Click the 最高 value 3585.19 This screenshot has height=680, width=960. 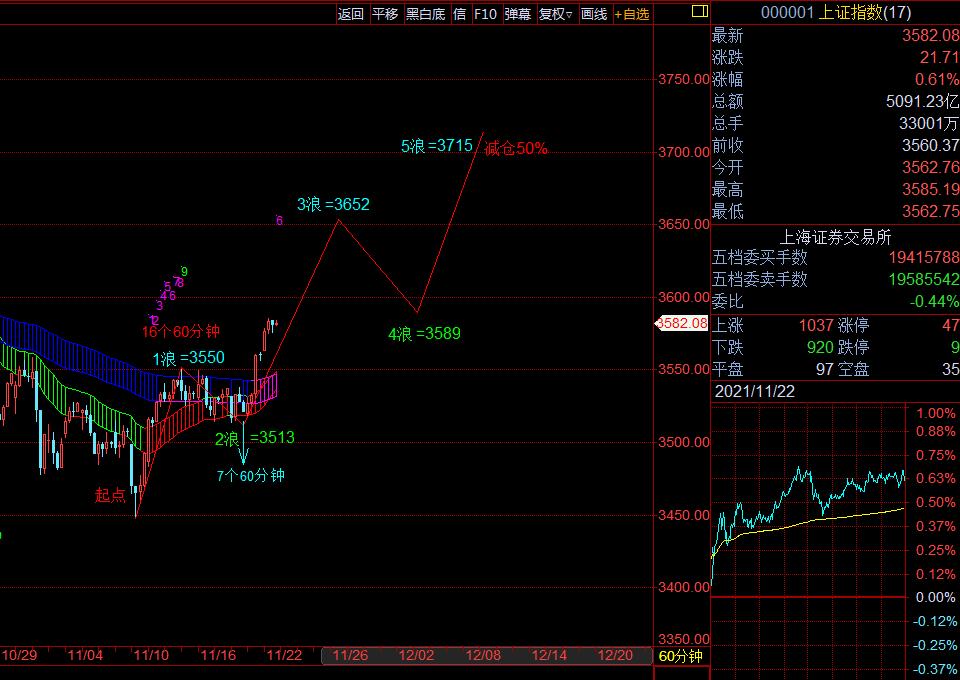tap(930, 190)
